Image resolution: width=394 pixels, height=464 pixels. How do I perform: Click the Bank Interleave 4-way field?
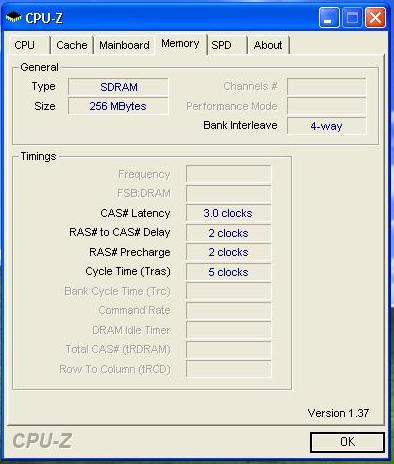click(x=327, y=126)
